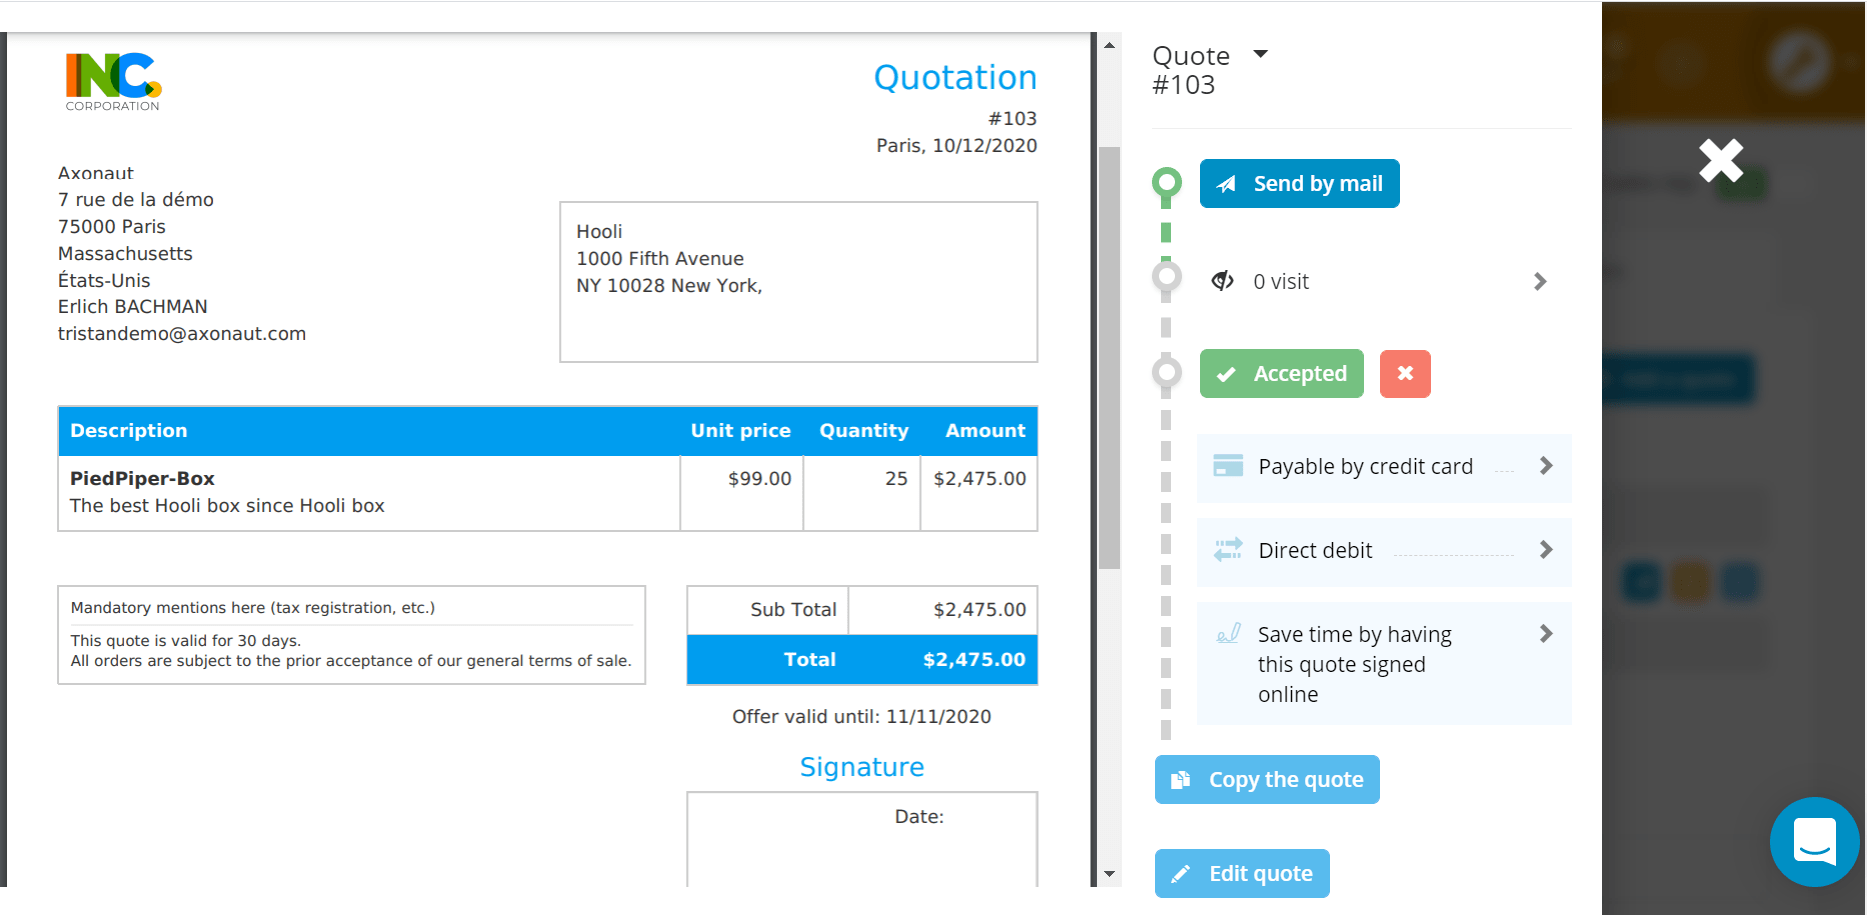Click the Quote #103 panel title

click(x=1191, y=70)
